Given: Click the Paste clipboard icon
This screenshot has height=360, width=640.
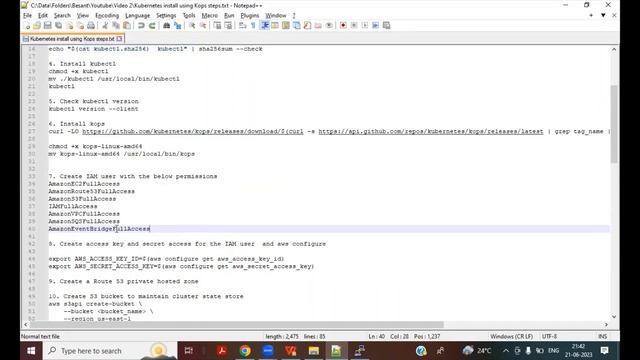Looking at the screenshot, I should (x=127, y=26).
